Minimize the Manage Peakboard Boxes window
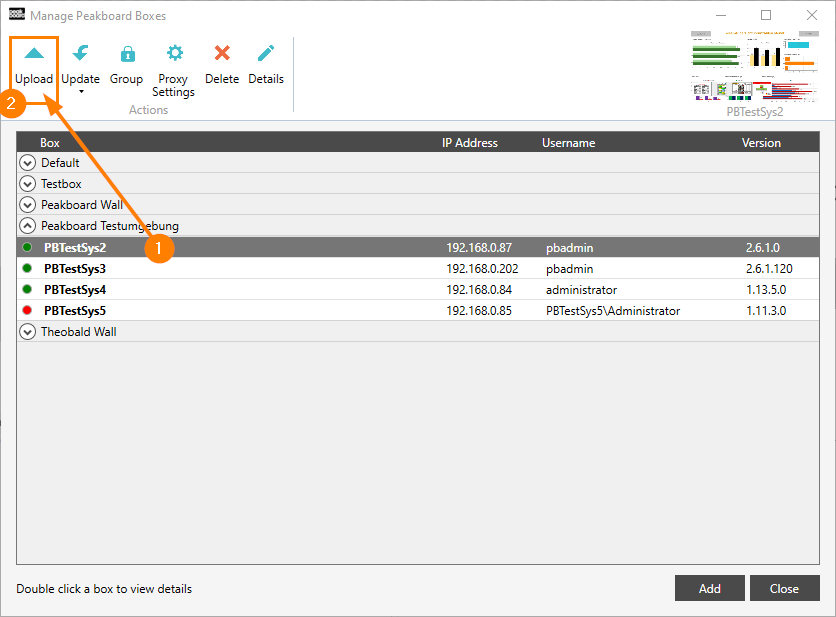Image resolution: width=836 pixels, height=617 pixels. click(x=721, y=15)
